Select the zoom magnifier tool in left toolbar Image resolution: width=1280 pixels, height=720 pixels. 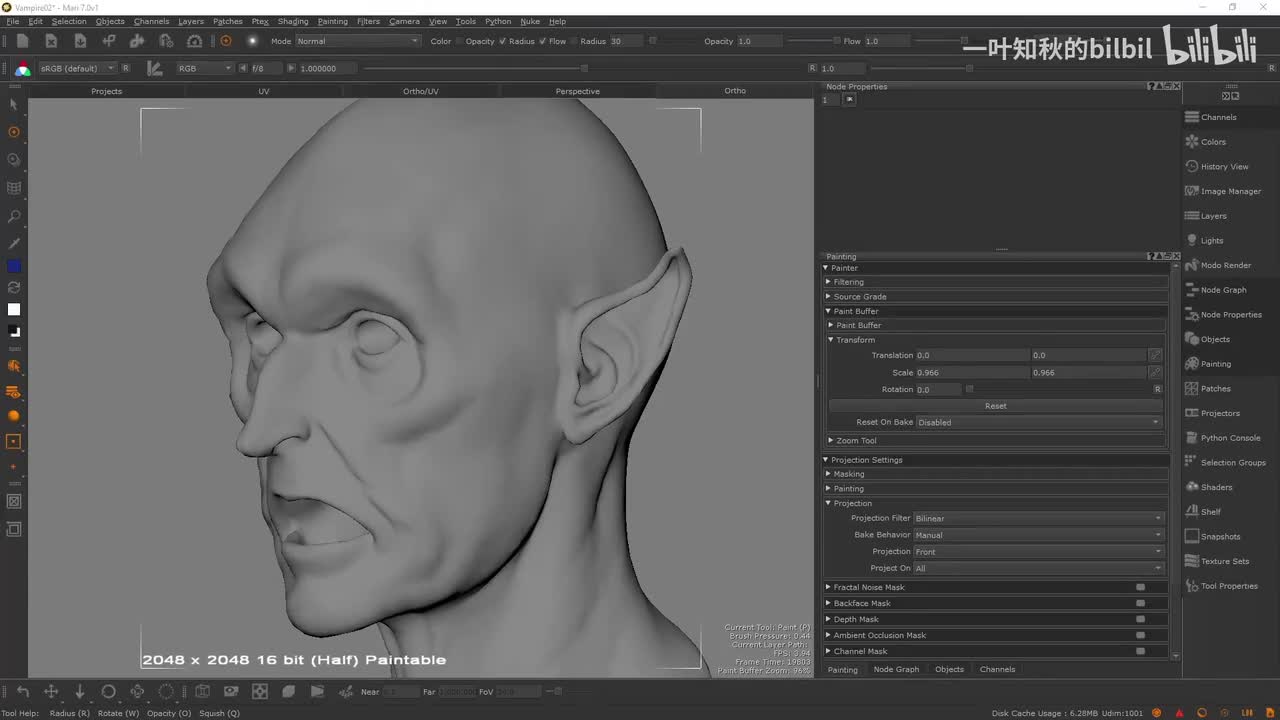(14, 216)
